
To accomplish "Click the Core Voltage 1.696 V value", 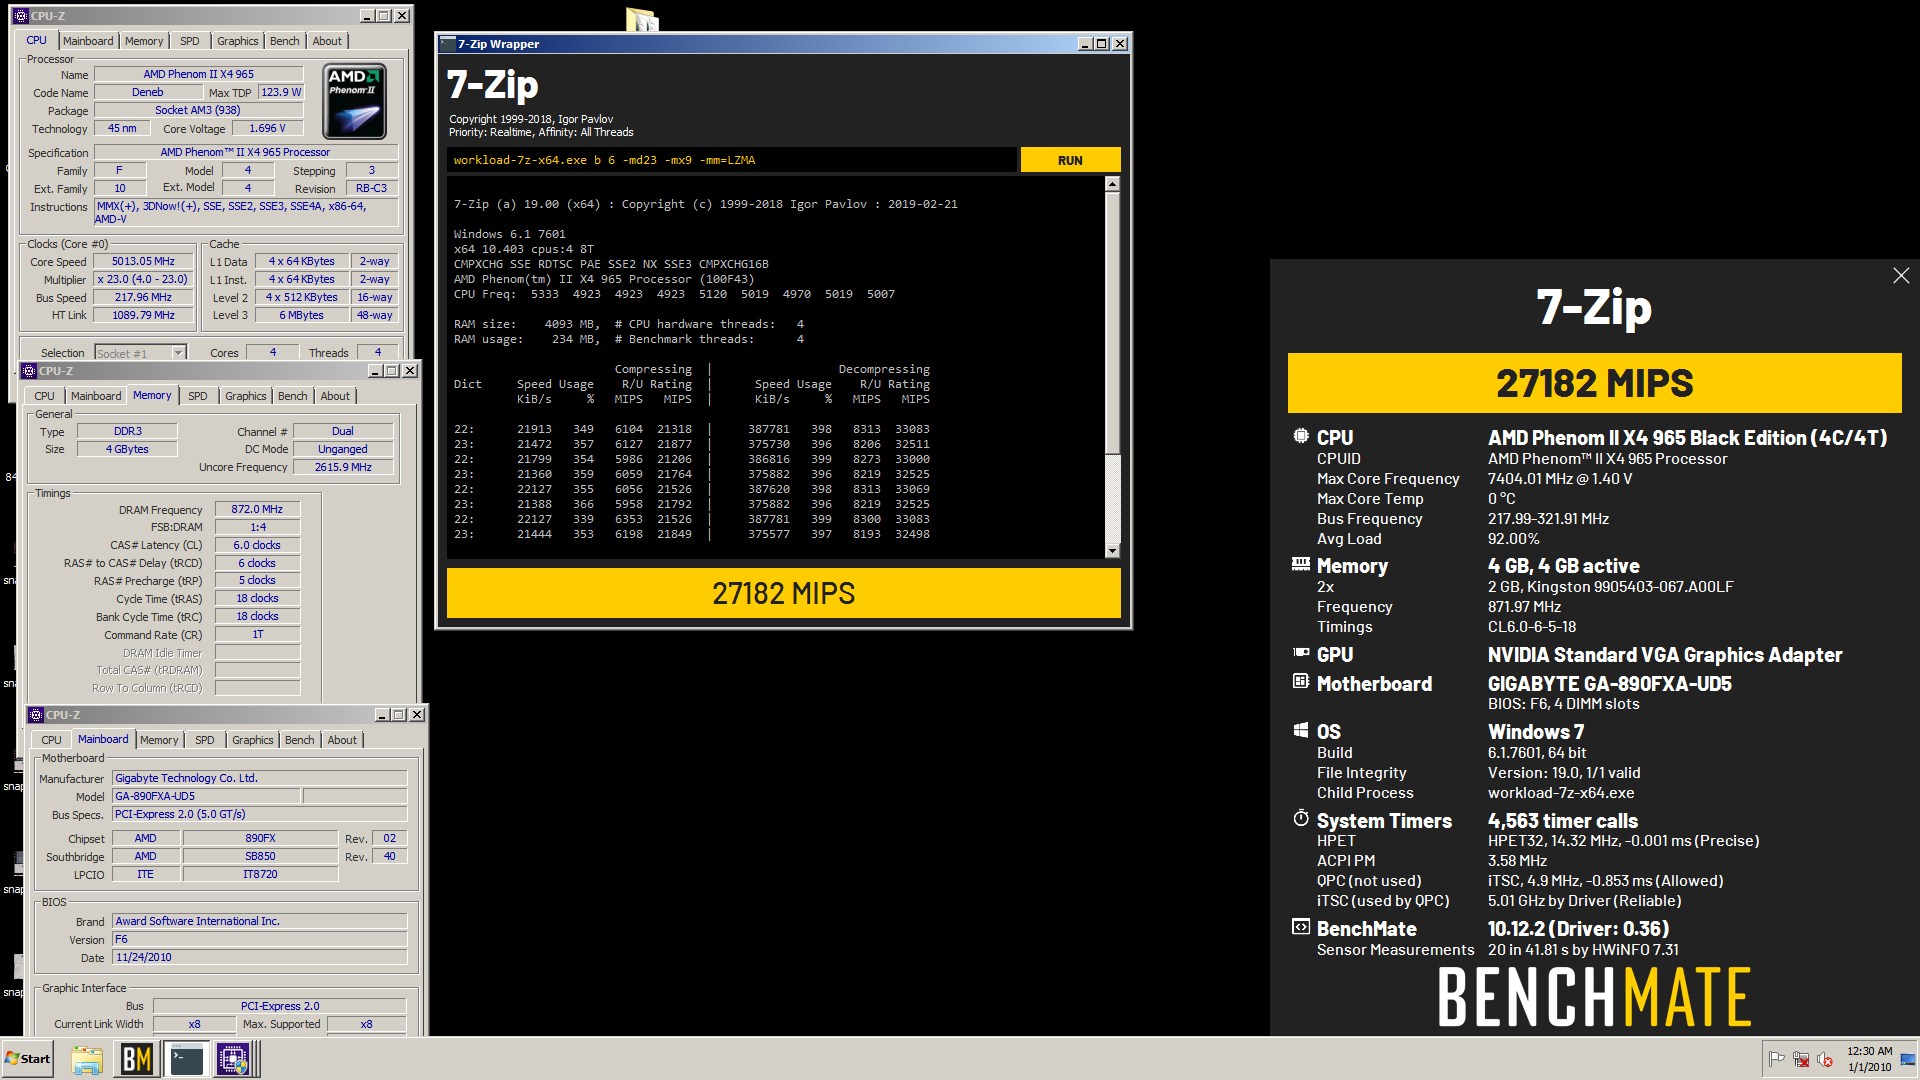I will [268, 128].
